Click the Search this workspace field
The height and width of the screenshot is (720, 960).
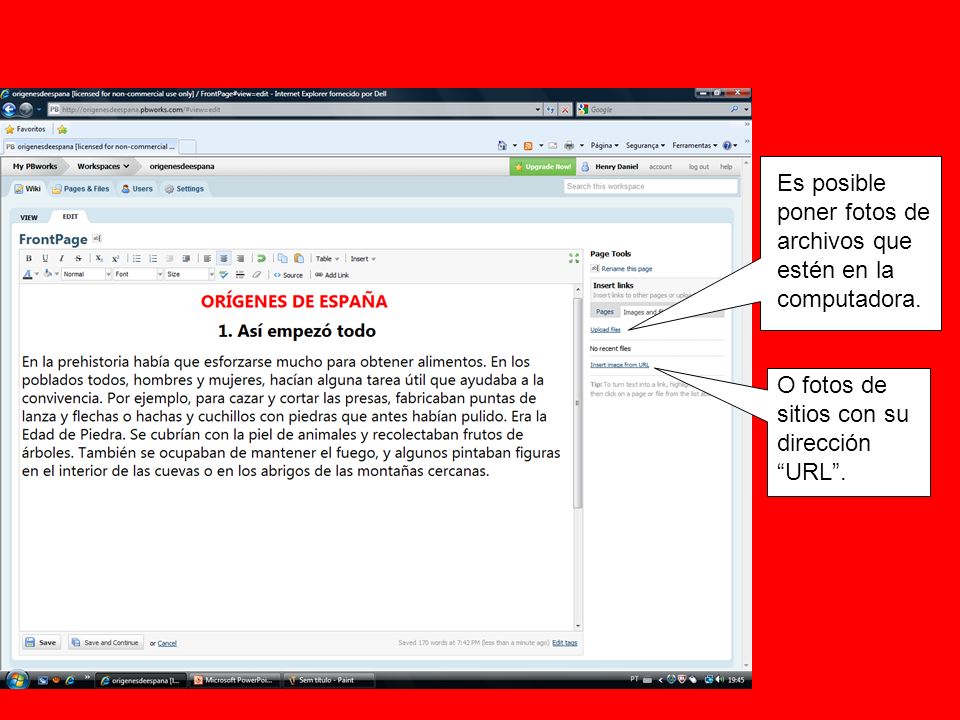click(651, 186)
